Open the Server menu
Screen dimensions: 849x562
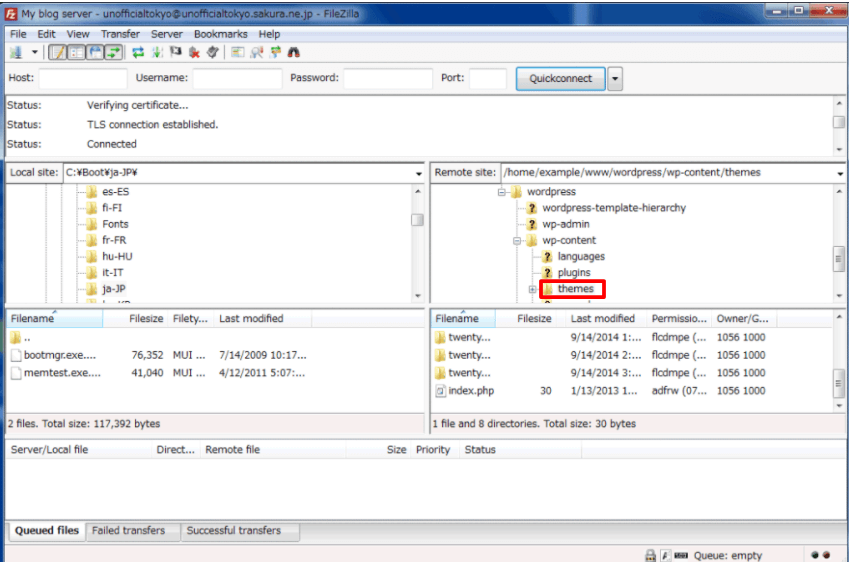pos(166,34)
